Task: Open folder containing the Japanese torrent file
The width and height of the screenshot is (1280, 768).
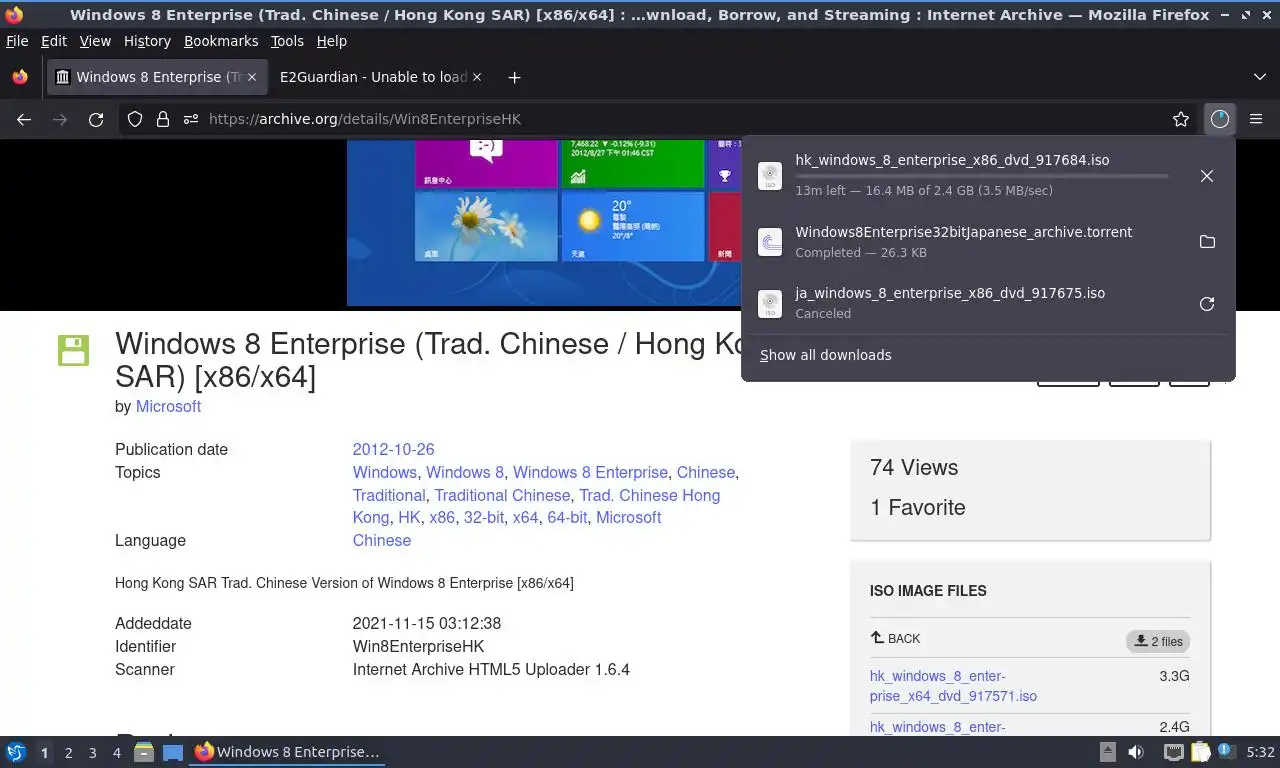Action: pyautogui.click(x=1207, y=242)
